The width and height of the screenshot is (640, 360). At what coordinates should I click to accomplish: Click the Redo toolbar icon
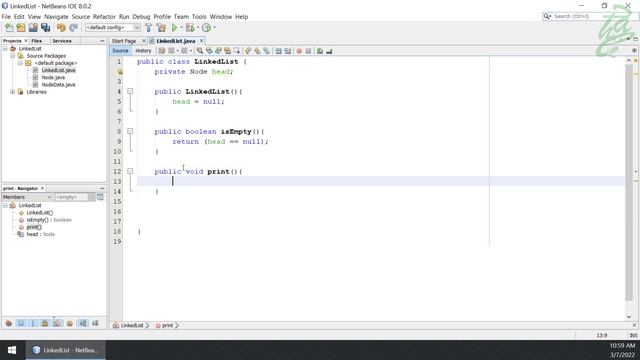[x=73, y=27]
